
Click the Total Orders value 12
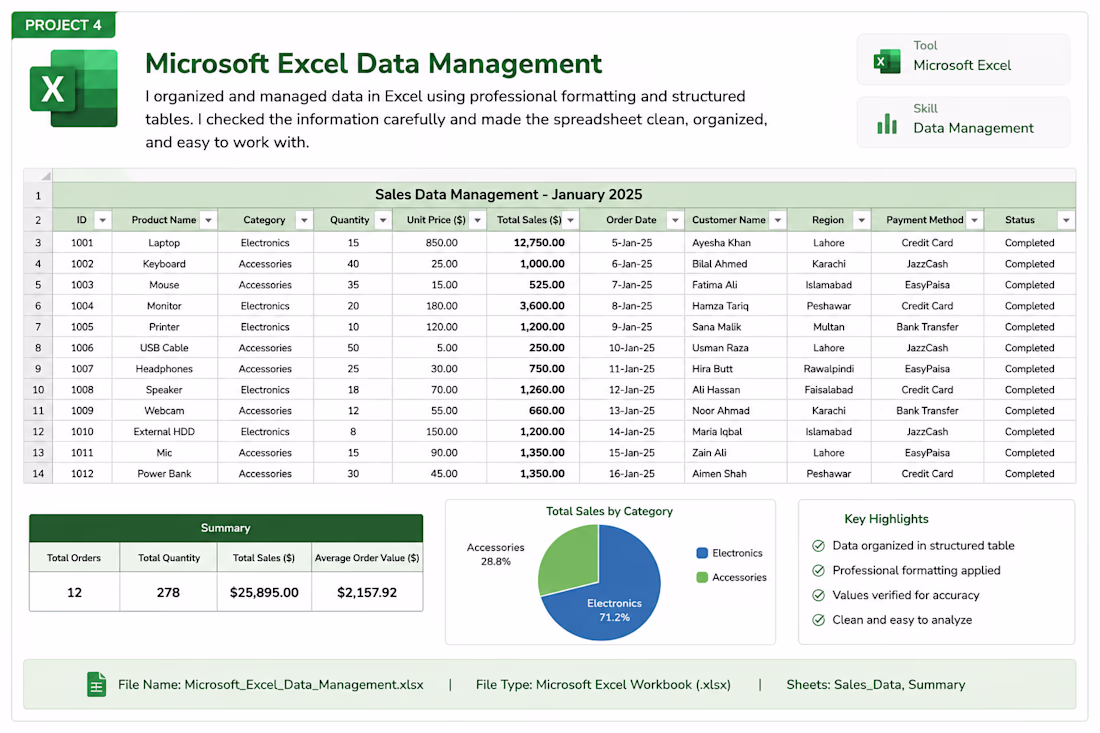(x=74, y=592)
